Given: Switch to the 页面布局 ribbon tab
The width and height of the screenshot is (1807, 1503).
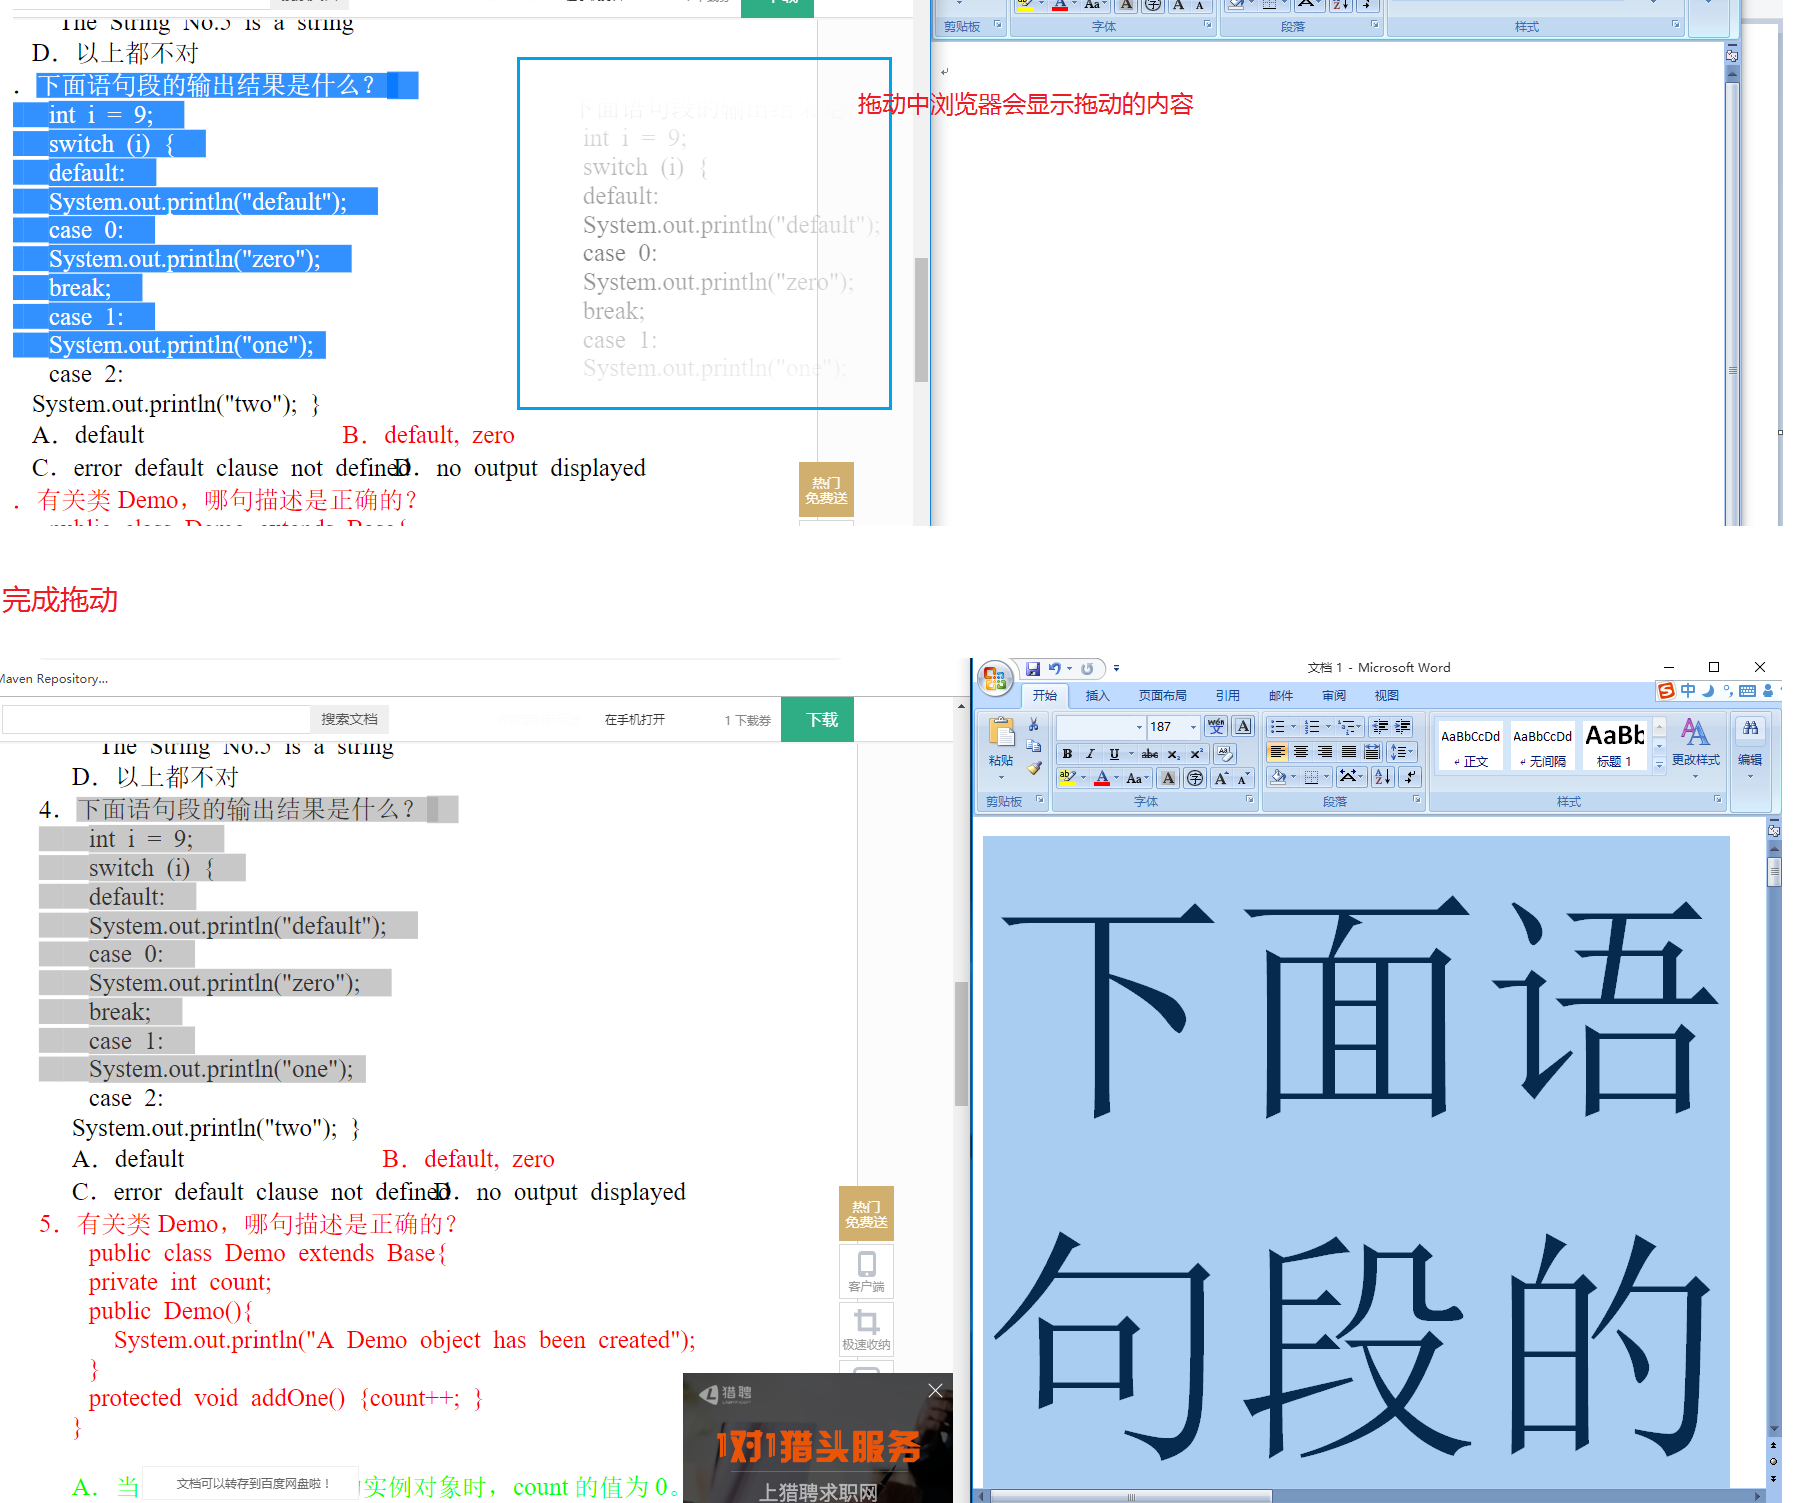Looking at the screenshot, I should click(x=1162, y=696).
